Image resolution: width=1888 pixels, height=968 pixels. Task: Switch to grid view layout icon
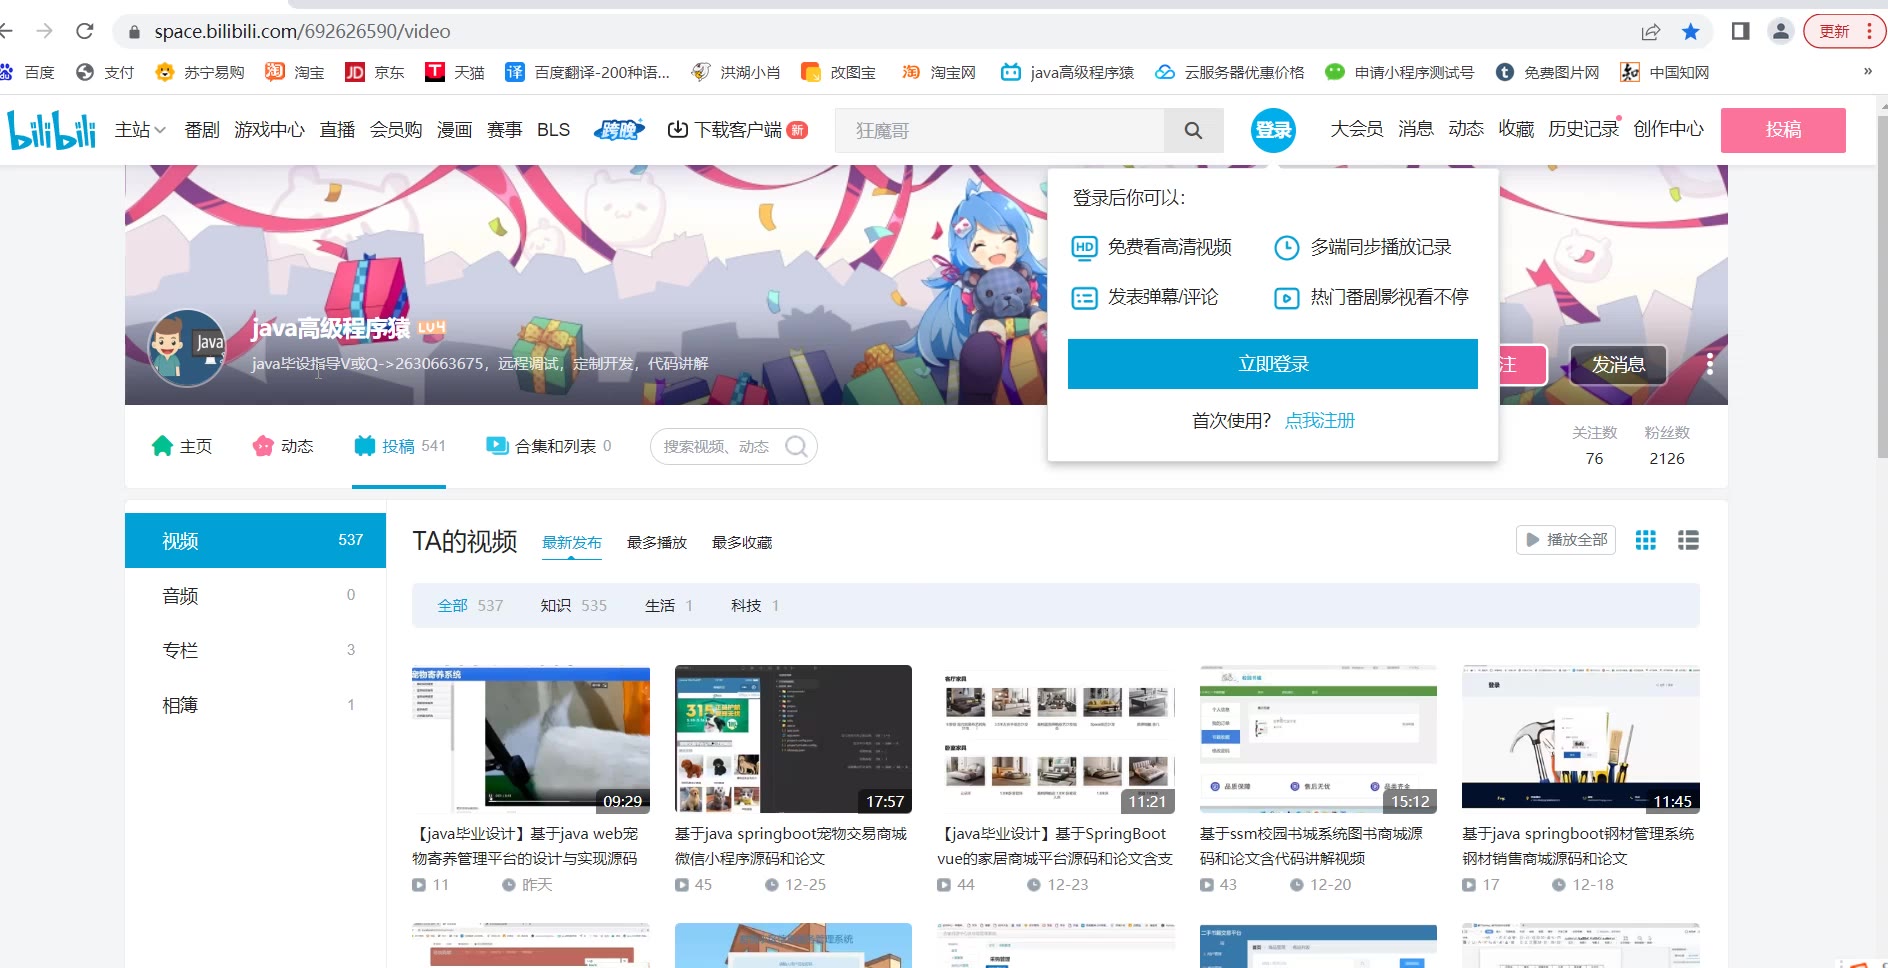[1645, 540]
